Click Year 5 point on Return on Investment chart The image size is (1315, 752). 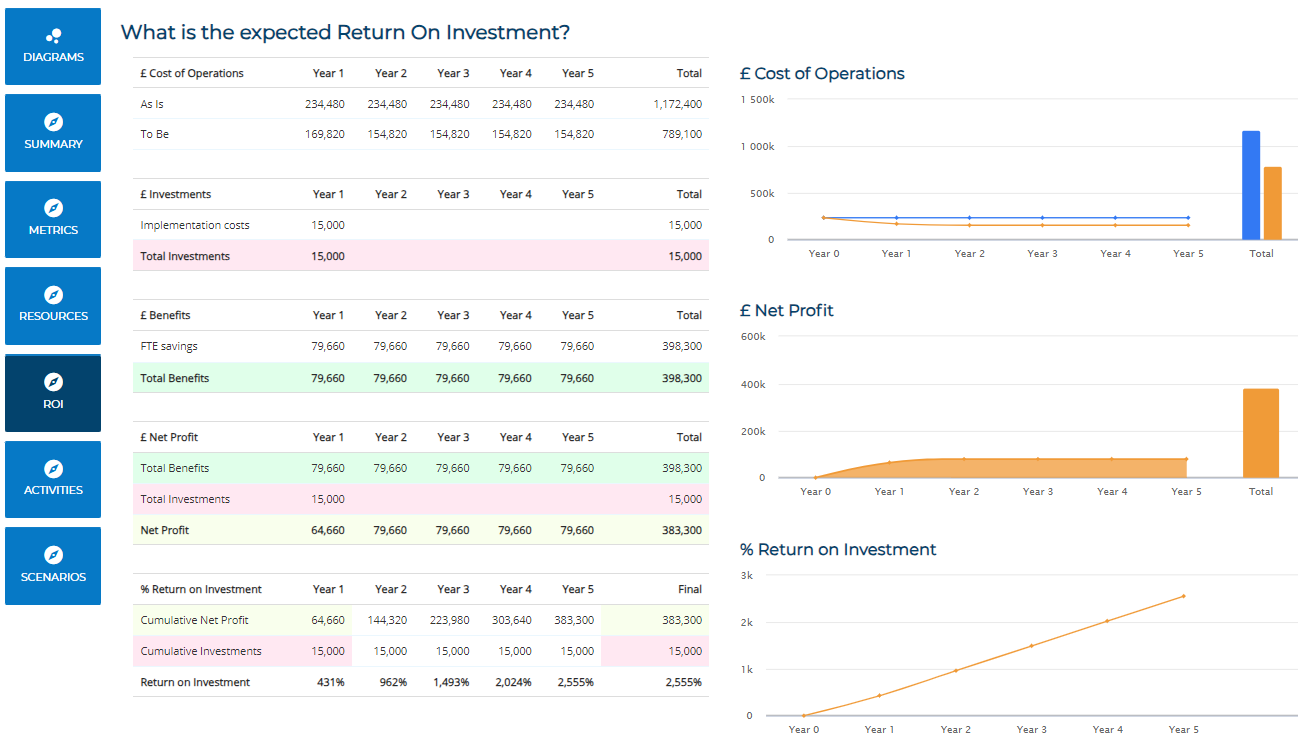pyautogui.click(x=1183, y=596)
